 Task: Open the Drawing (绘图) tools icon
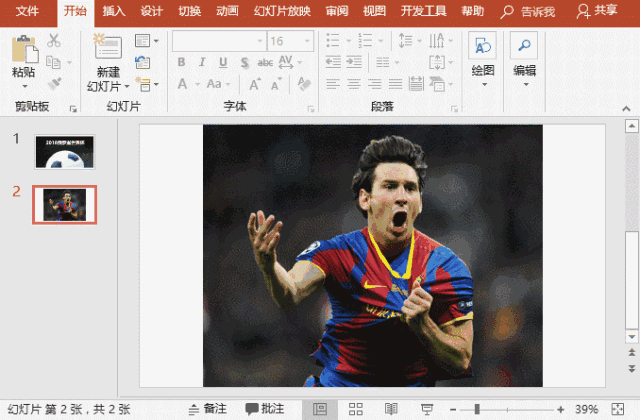coord(483,47)
